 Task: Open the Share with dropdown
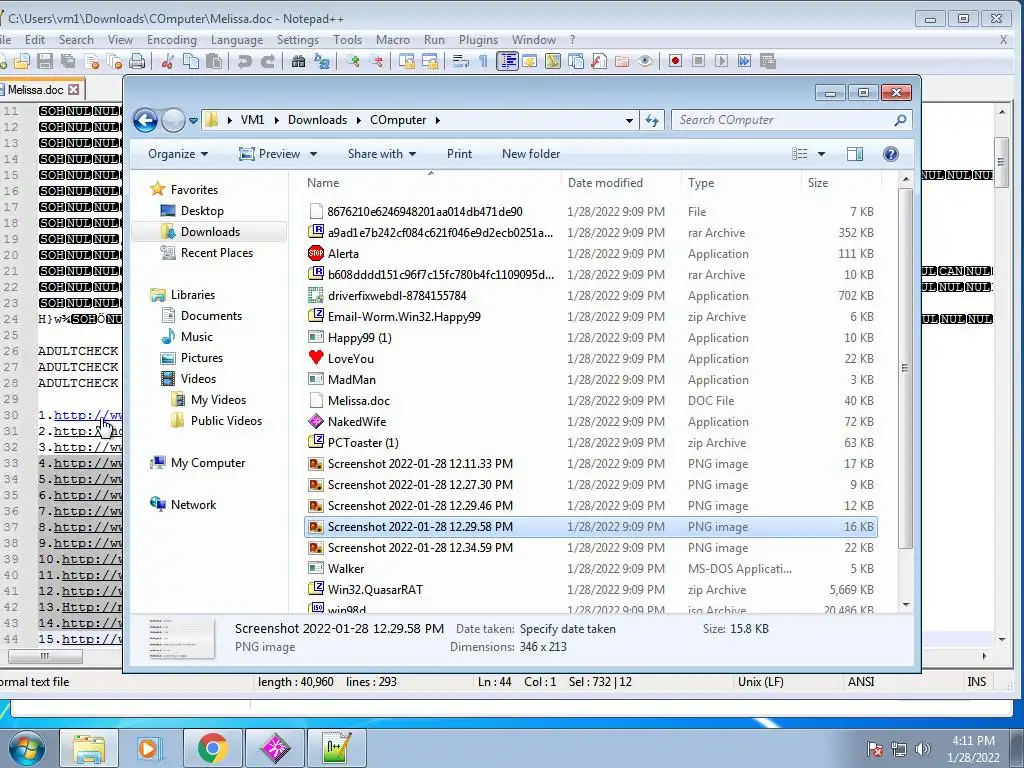(381, 154)
